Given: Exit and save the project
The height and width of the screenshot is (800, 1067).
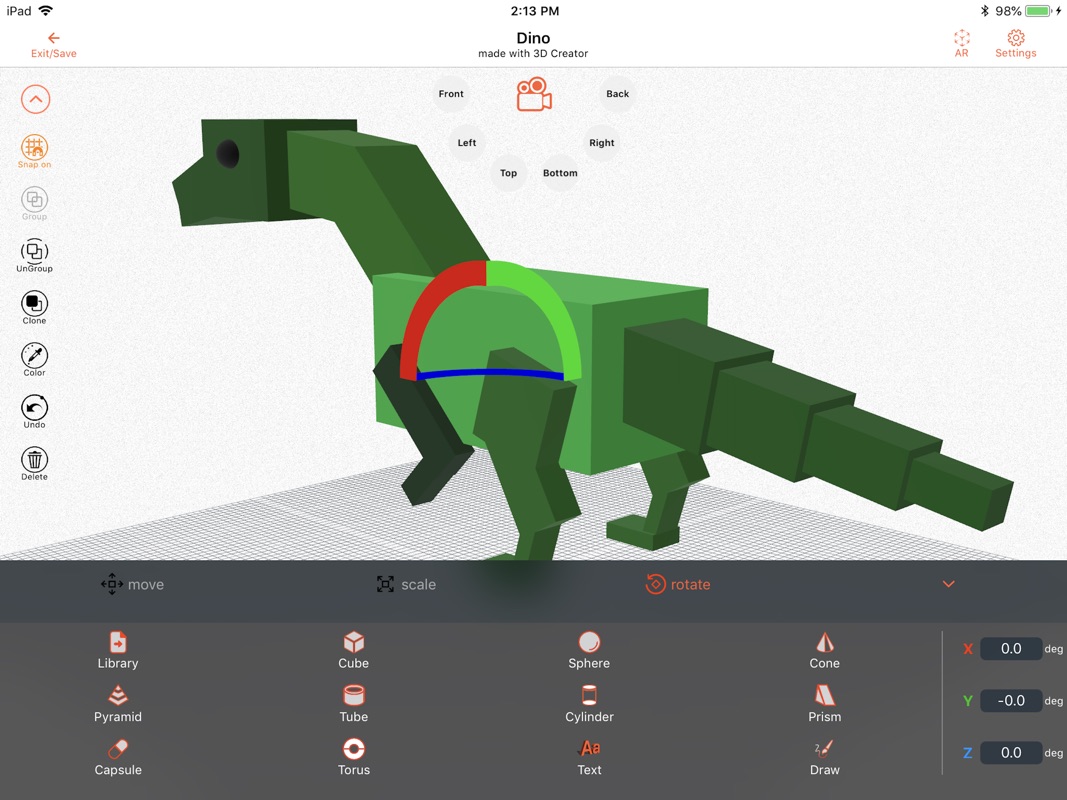Looking at the screenshot, I should 54,45.
